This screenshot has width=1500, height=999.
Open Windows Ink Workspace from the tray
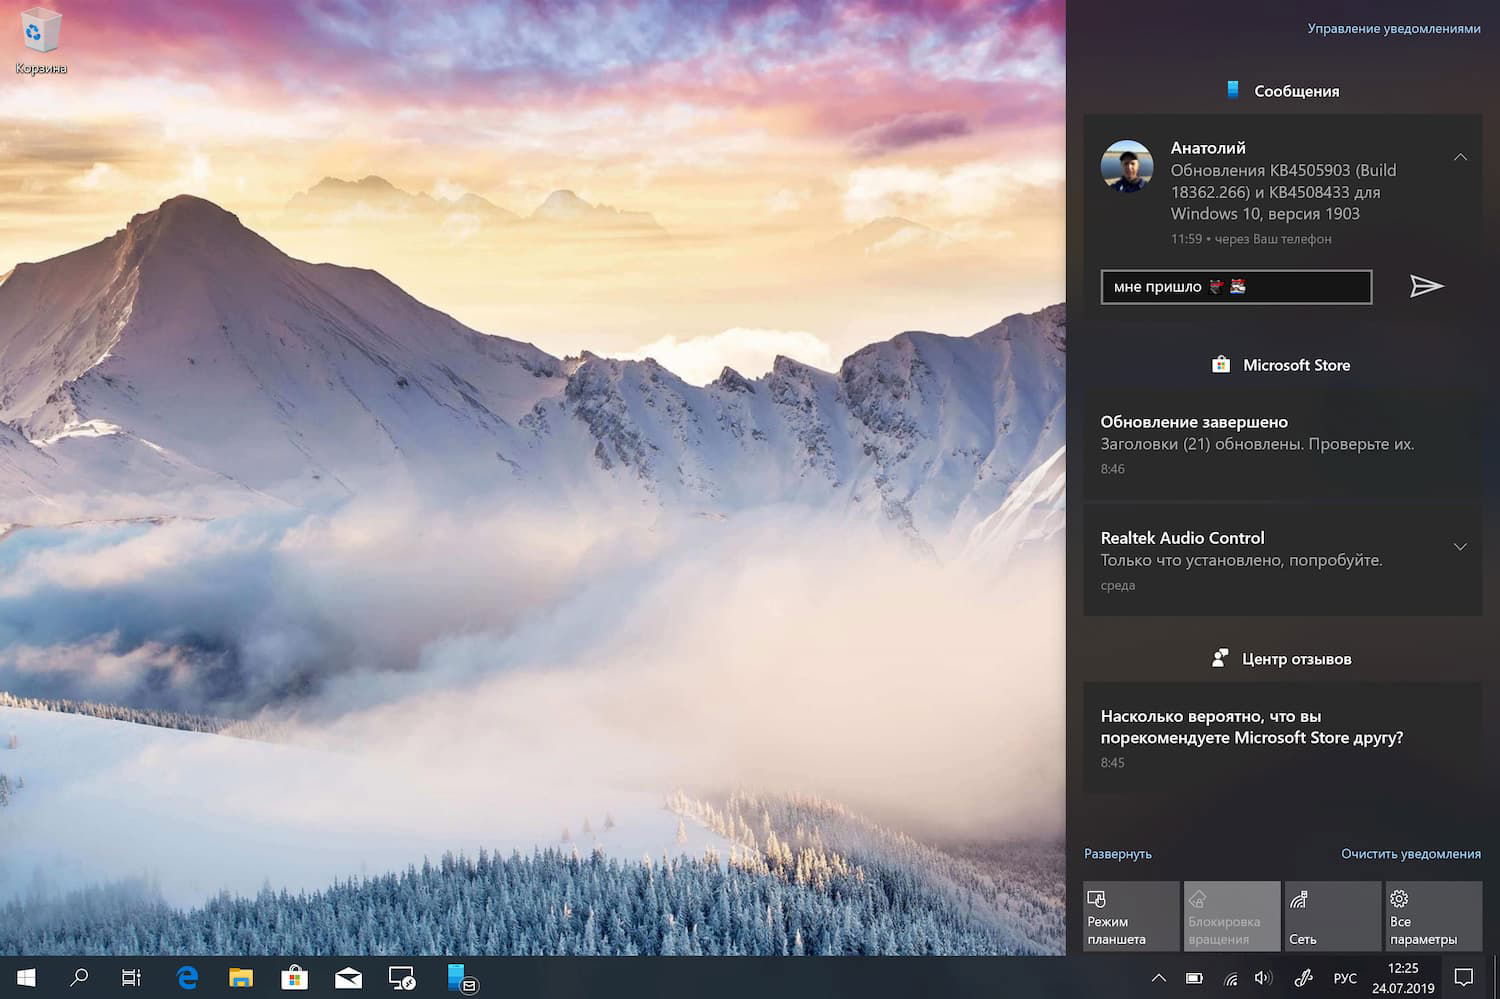pos(1303,978)
